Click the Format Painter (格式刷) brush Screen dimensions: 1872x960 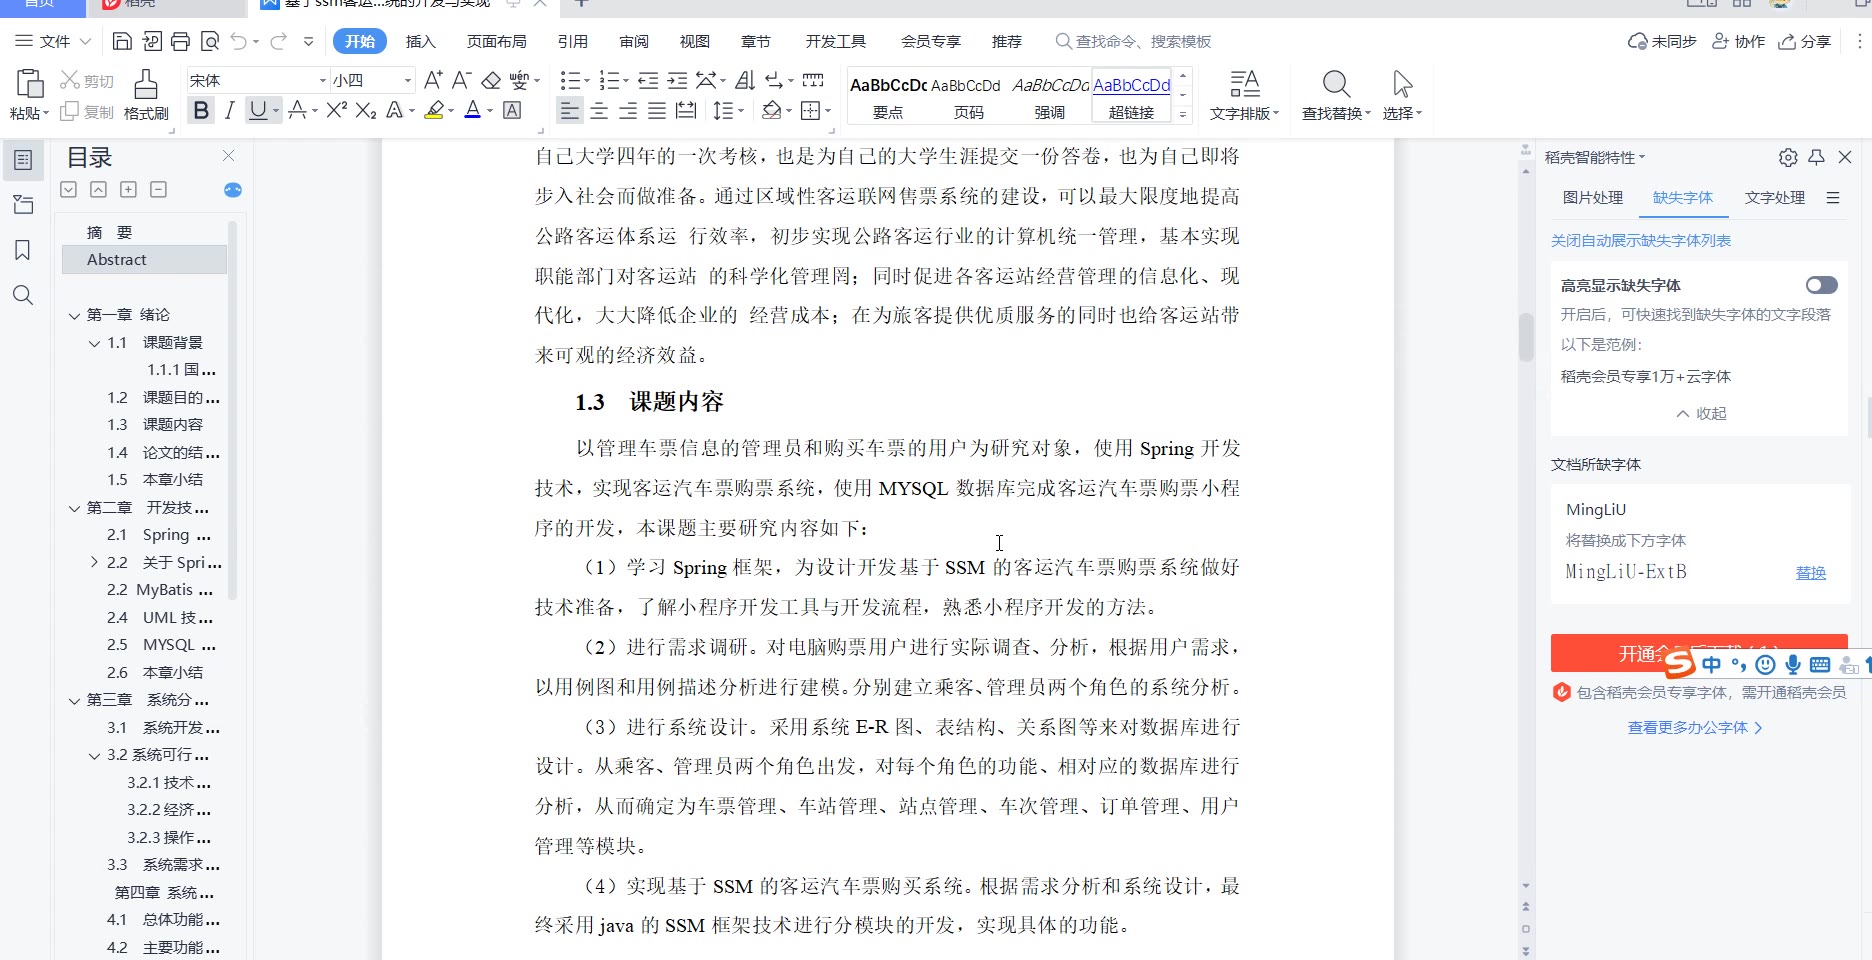tap(146, 95)
